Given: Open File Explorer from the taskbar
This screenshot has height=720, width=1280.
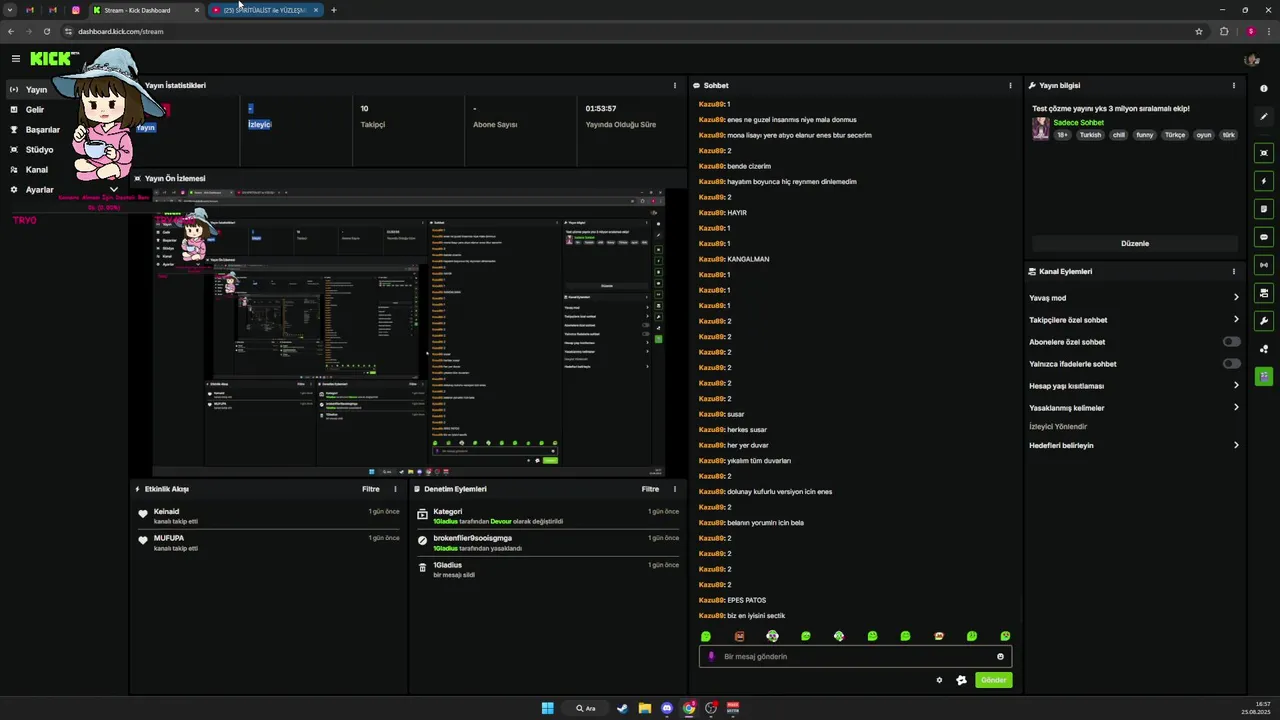Looking at the screenshot, I should point(645,708).
